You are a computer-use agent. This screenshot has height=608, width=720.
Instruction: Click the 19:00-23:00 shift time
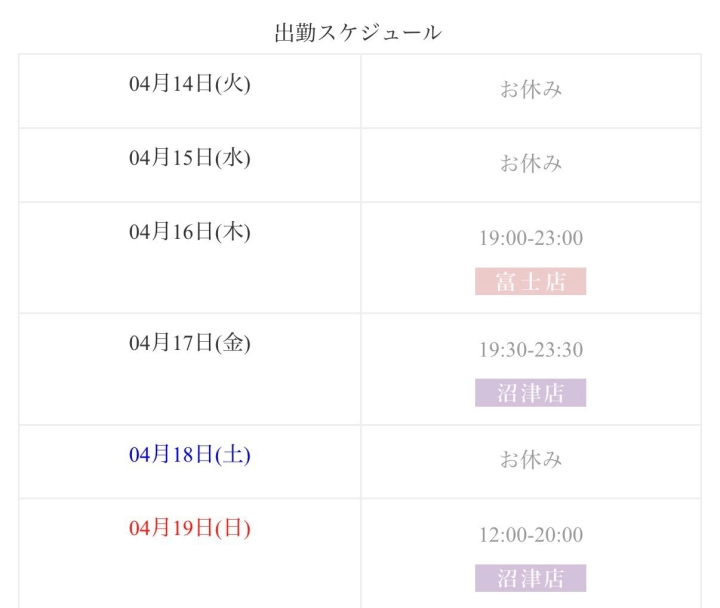tap(530, 239)
